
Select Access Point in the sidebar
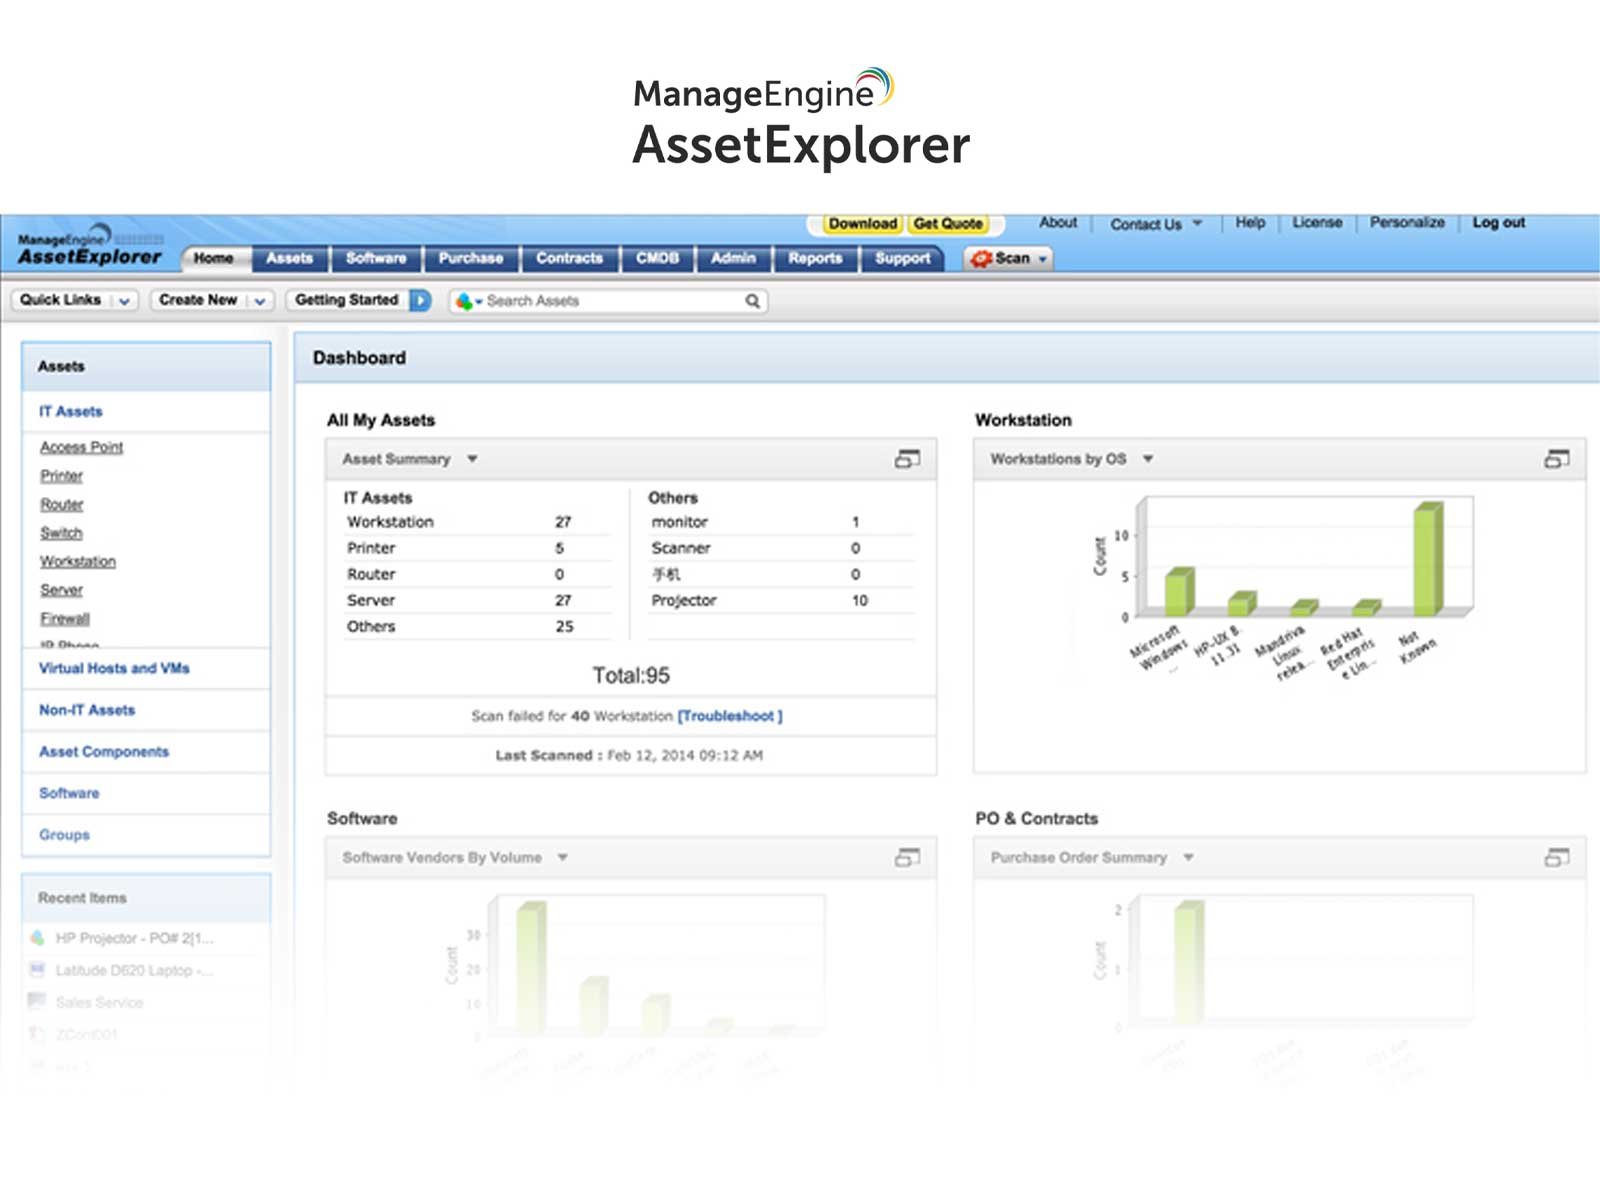81,447
